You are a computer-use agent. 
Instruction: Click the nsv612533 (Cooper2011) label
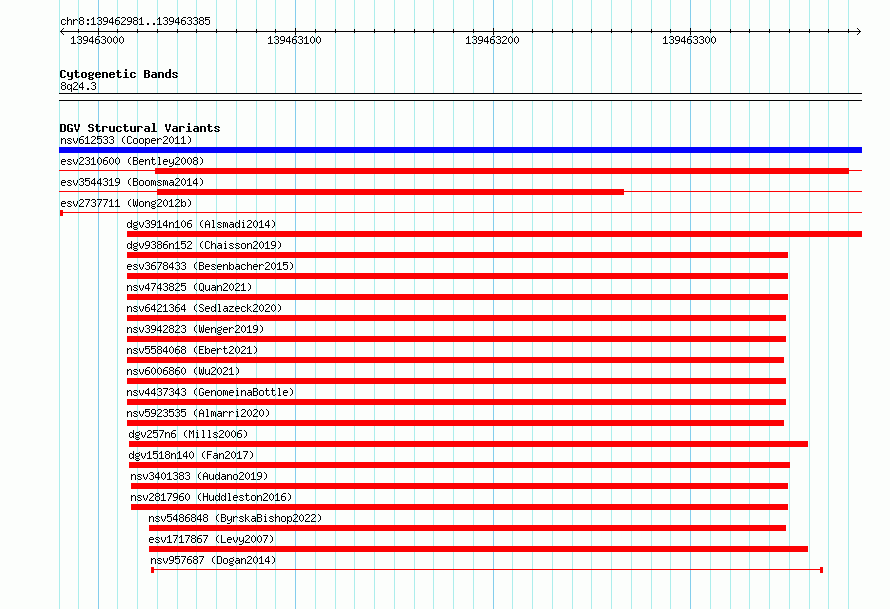126,140
